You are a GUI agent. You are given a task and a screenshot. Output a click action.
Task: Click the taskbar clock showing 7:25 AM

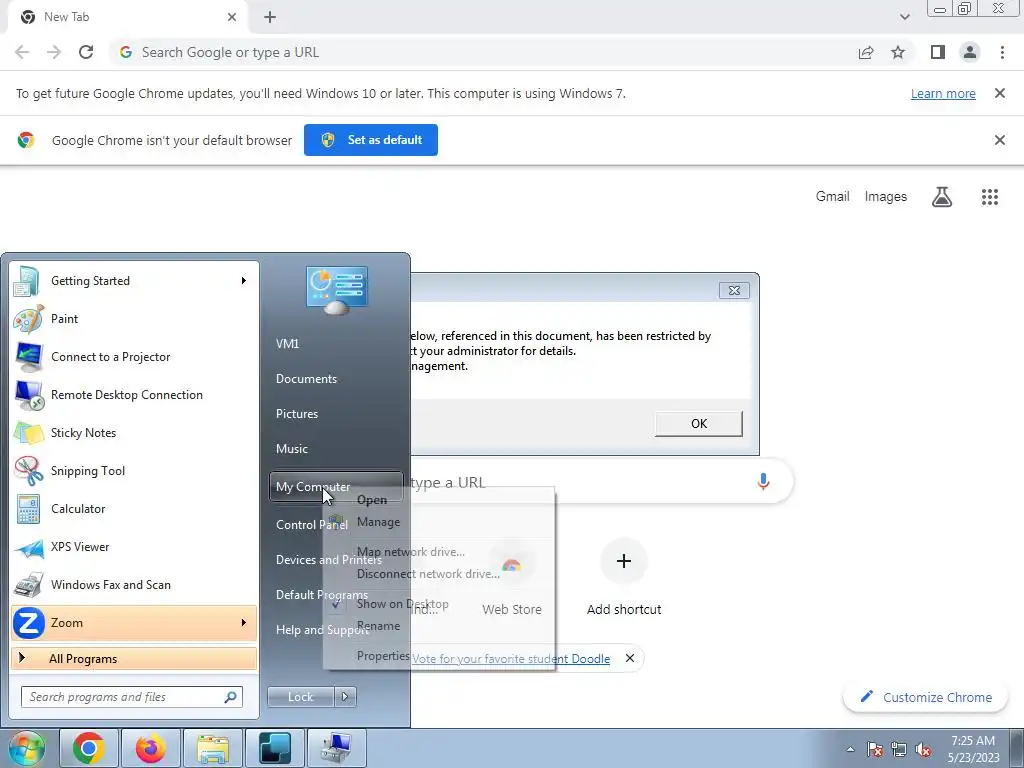973,749
